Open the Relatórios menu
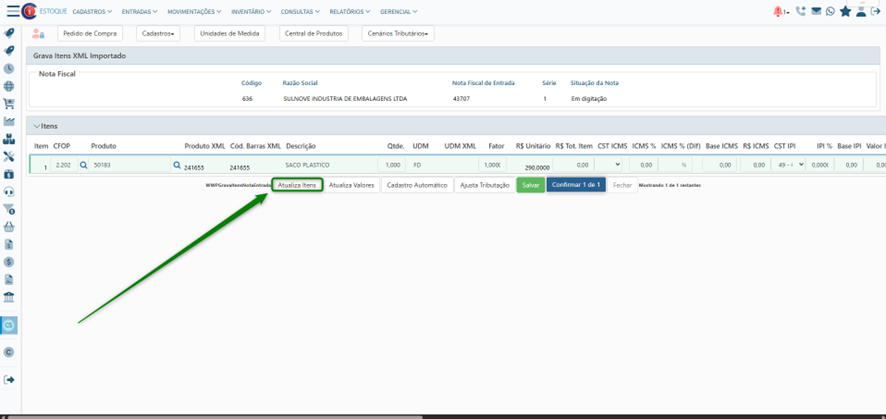This screenshot has height=419, width=886. tap(349, 12)
